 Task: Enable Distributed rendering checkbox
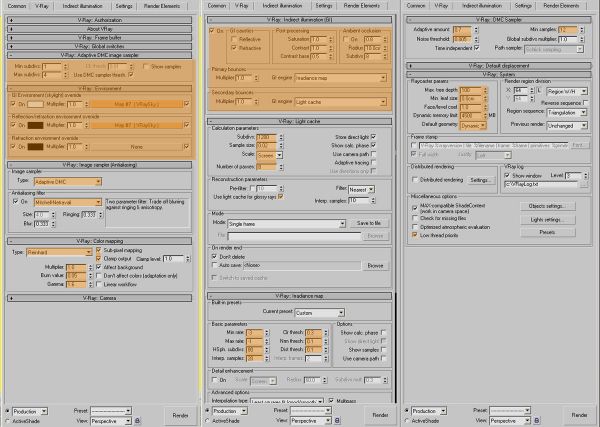point(415,179)
